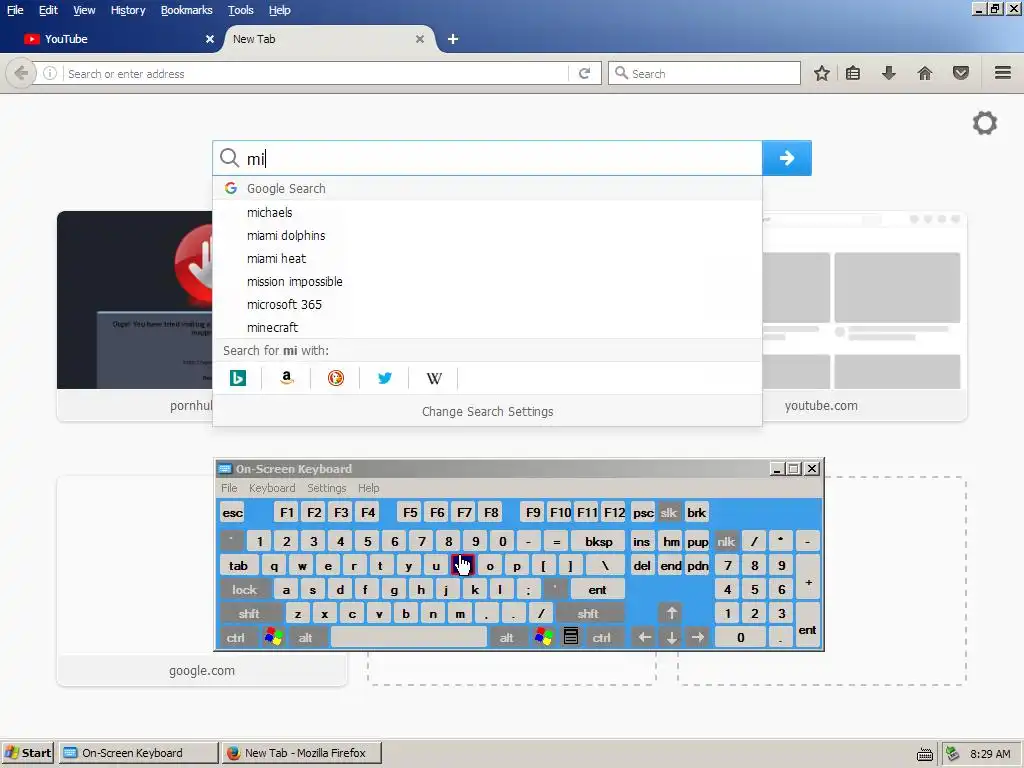Image resolution: width=1024 pixels, height=768 pixels.
Task: Submit search with blue arrow button
Action: coord(787,158)
